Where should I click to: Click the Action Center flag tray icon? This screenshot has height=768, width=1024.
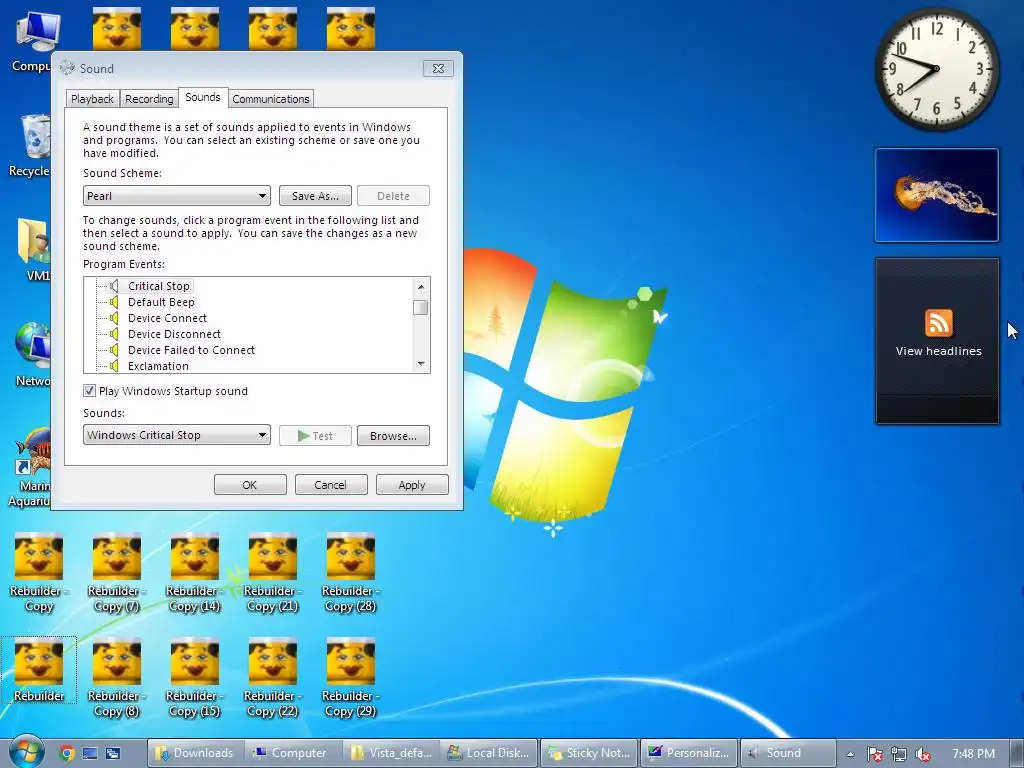point(874,754)
